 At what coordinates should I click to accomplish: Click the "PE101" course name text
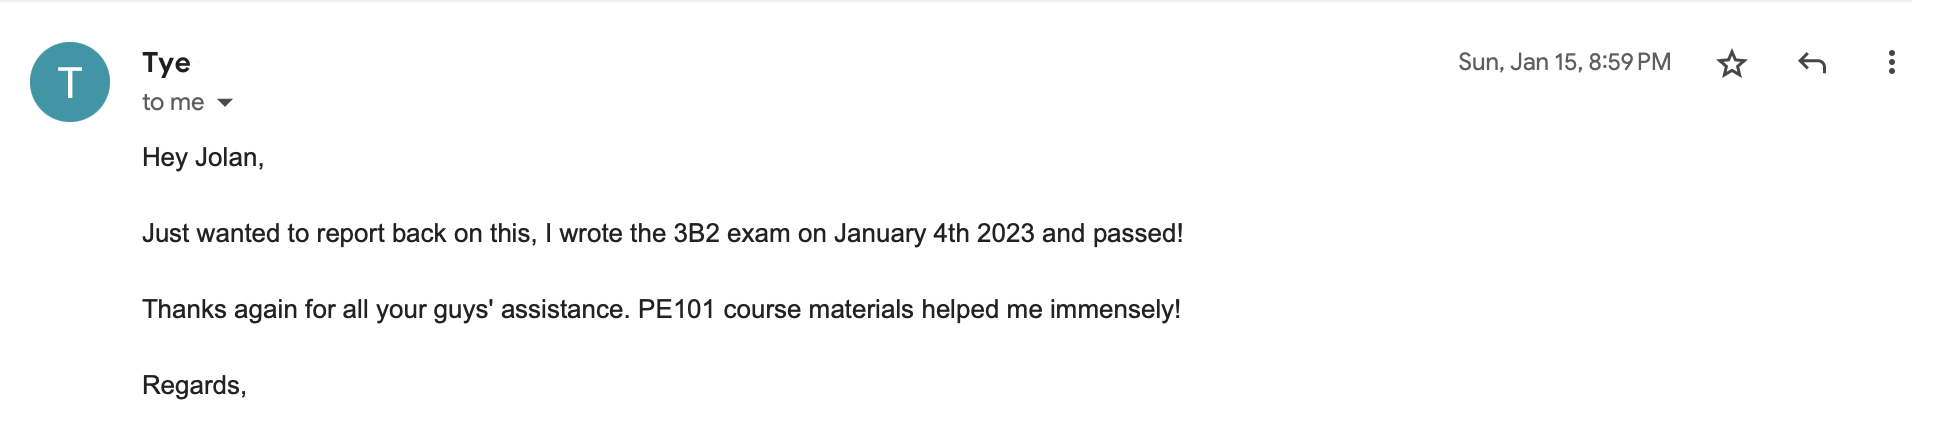tap(676, 310)
